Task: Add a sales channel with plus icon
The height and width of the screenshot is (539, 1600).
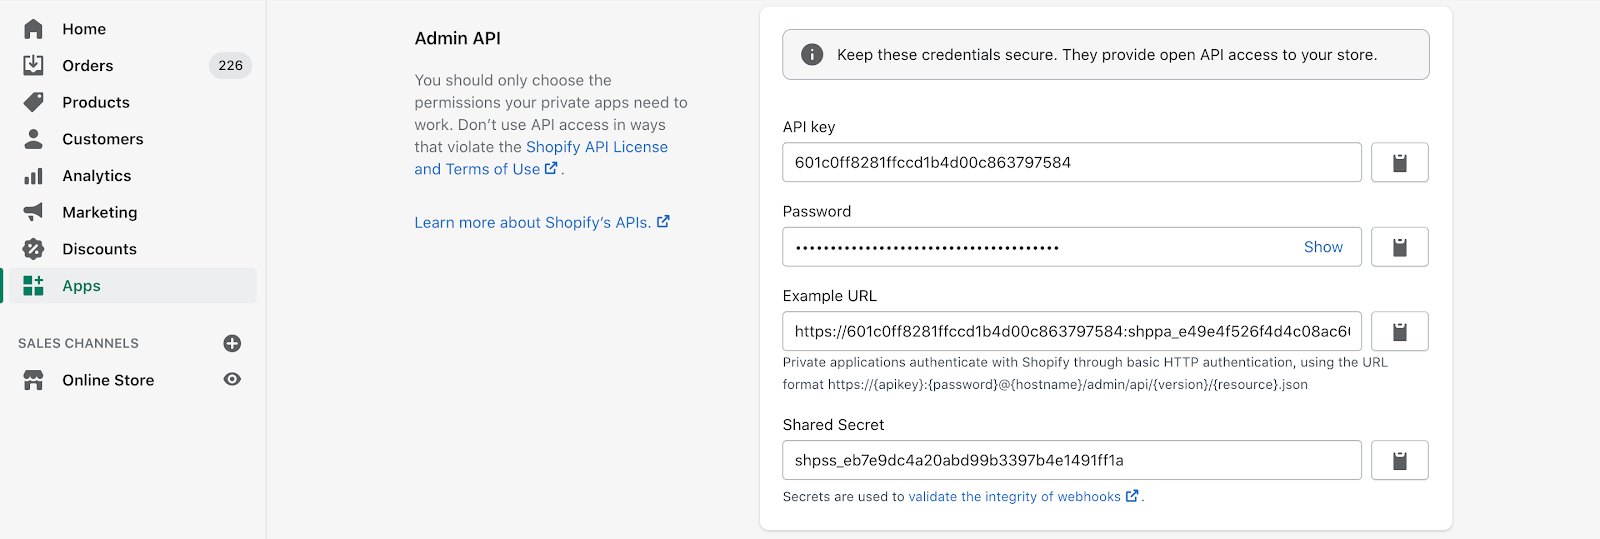Action: (232, 343)
